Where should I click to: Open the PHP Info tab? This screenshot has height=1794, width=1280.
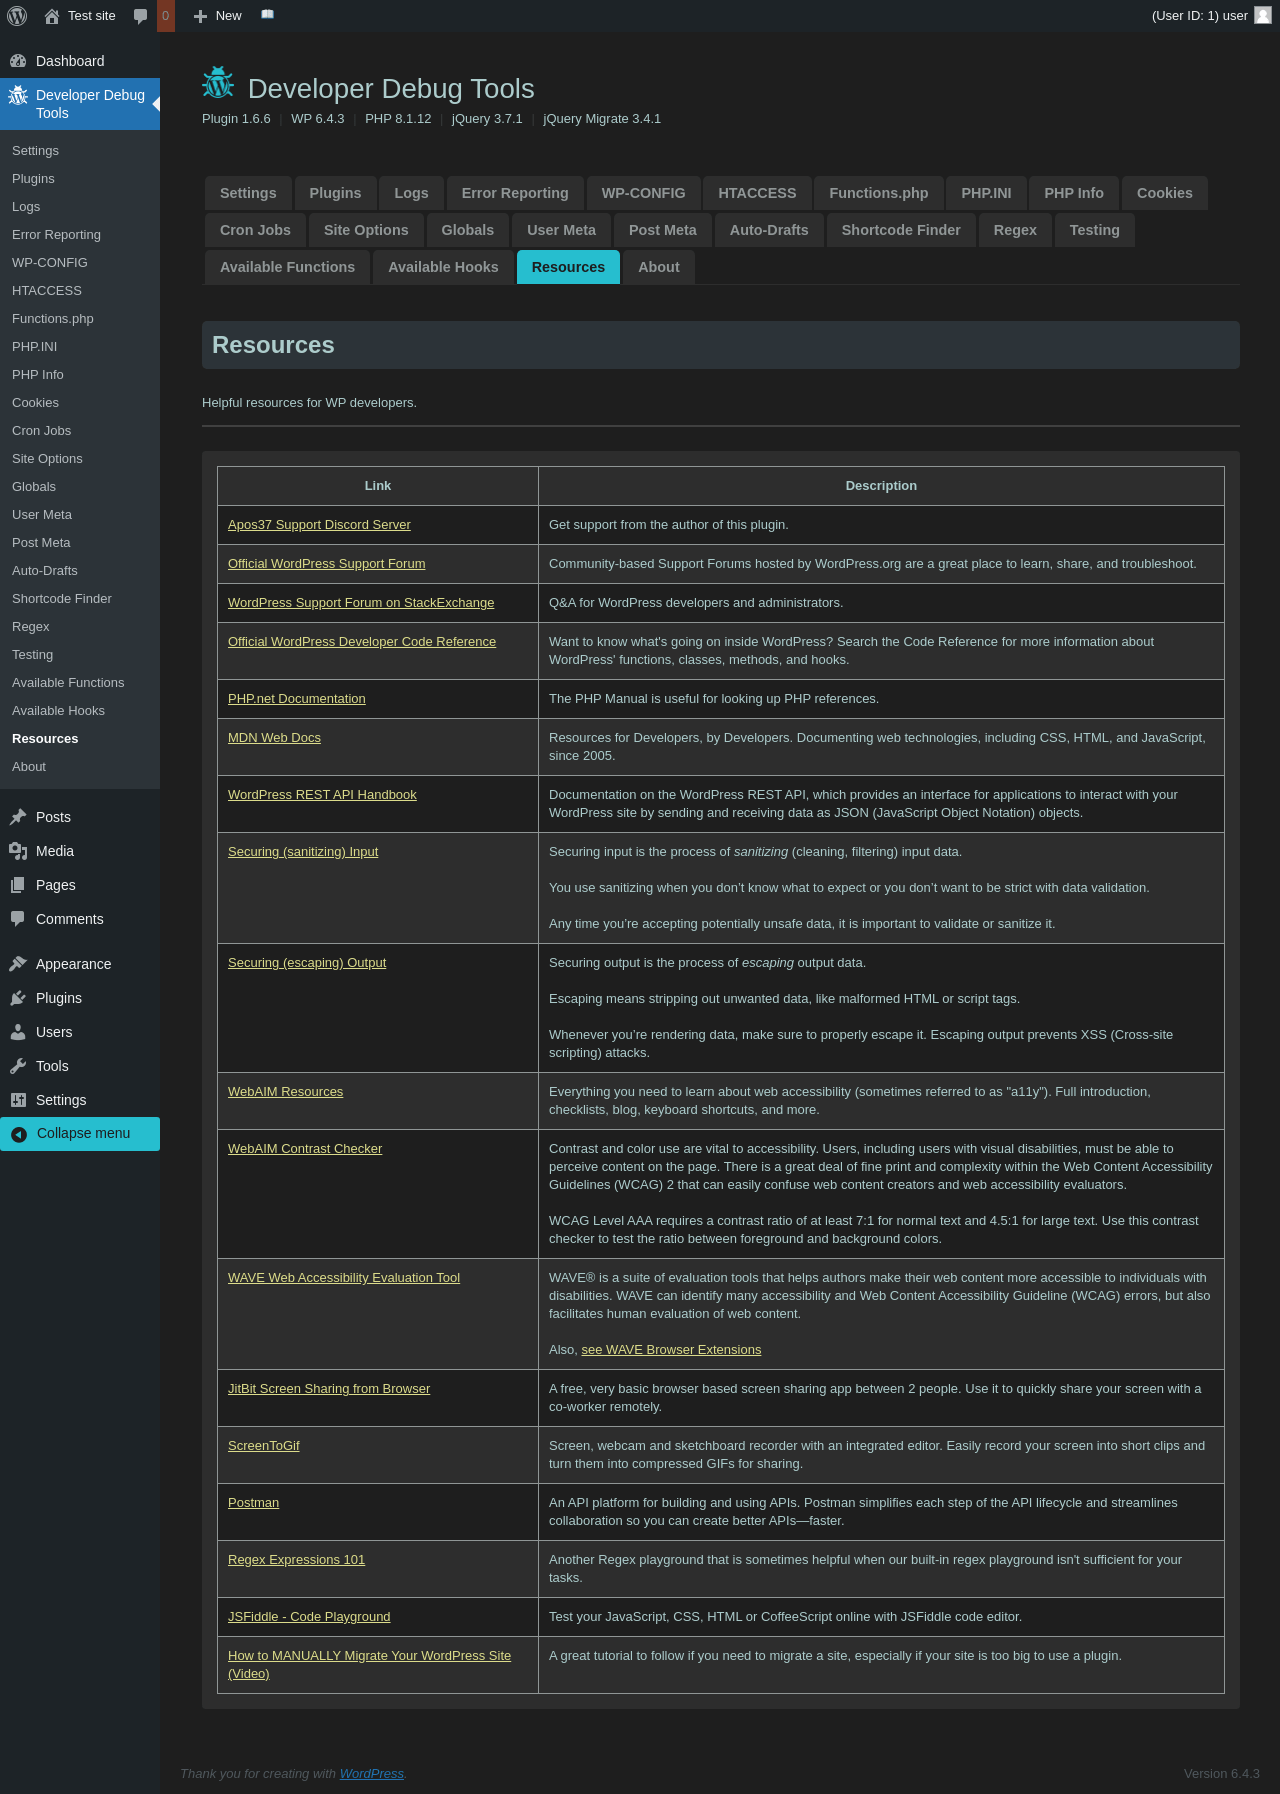[1074, 193]
